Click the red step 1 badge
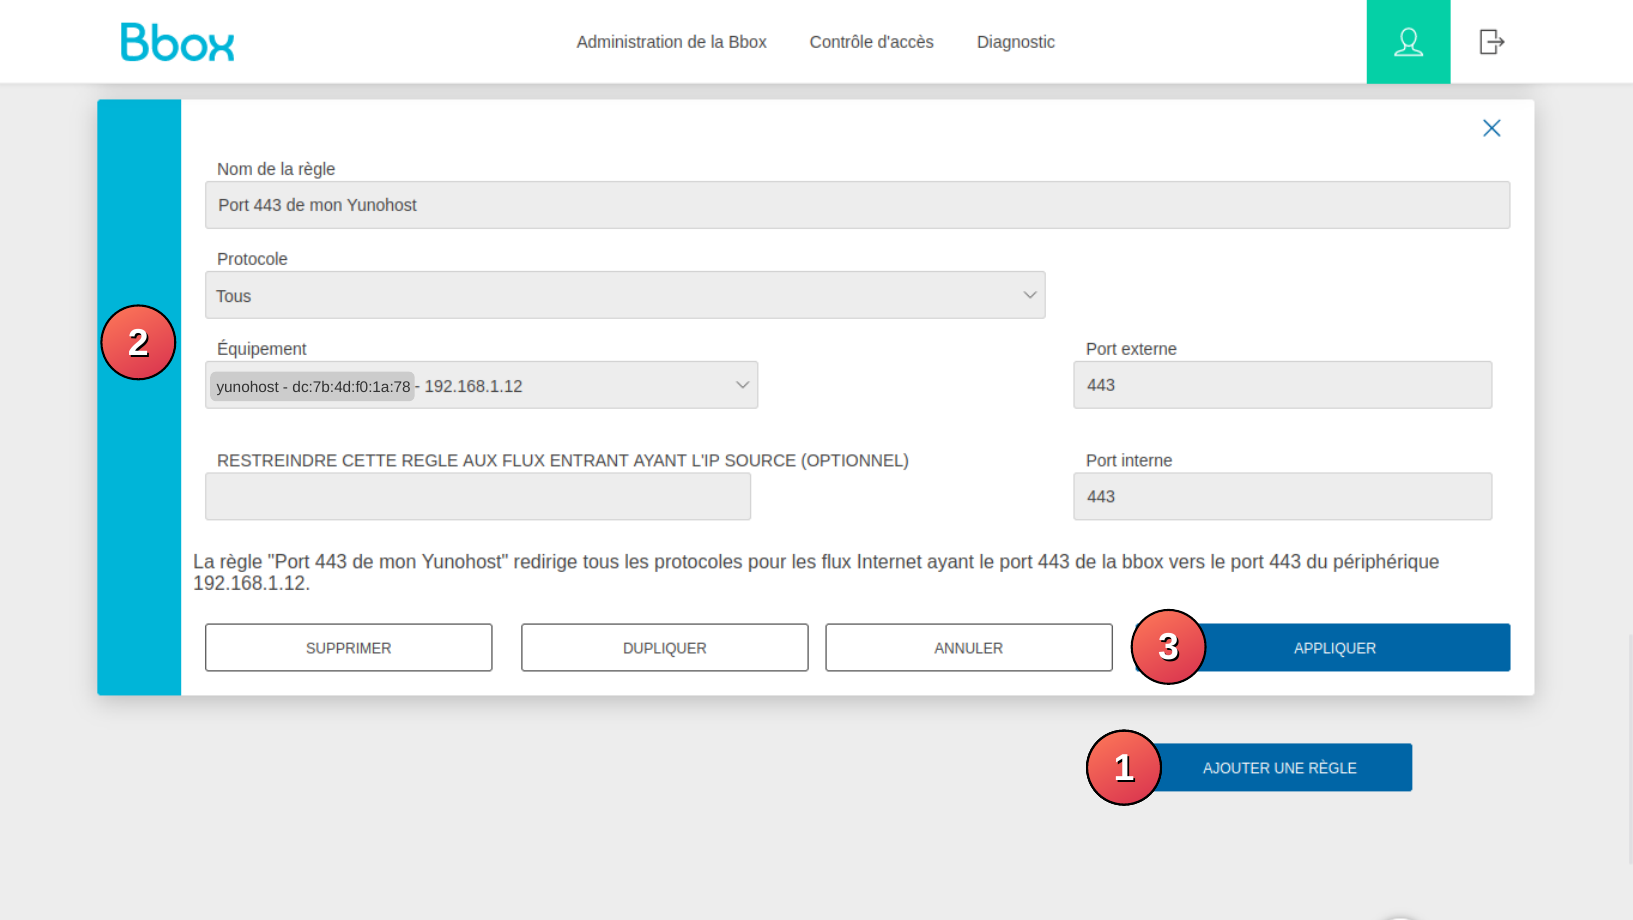 click(x=1123, y=767)
